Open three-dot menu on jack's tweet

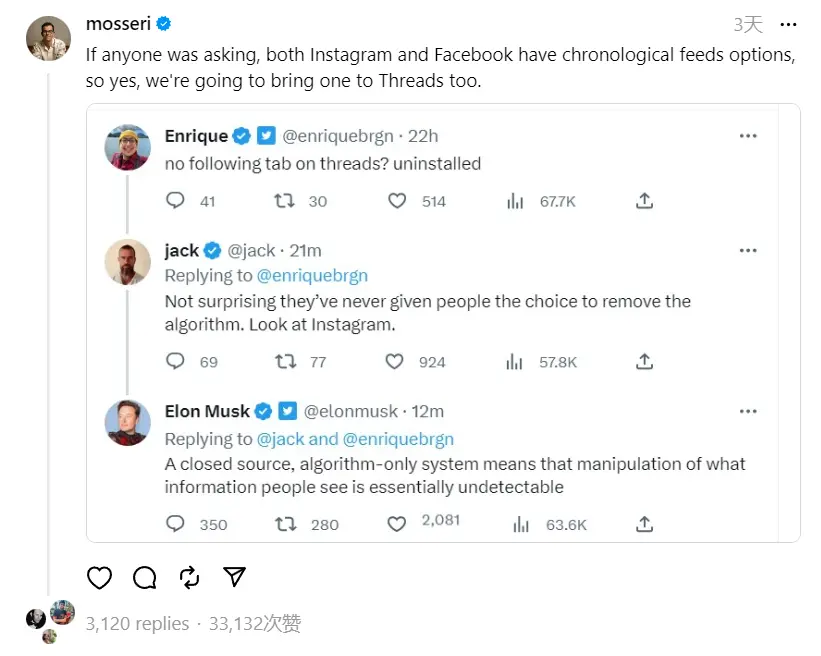(748, 250)
